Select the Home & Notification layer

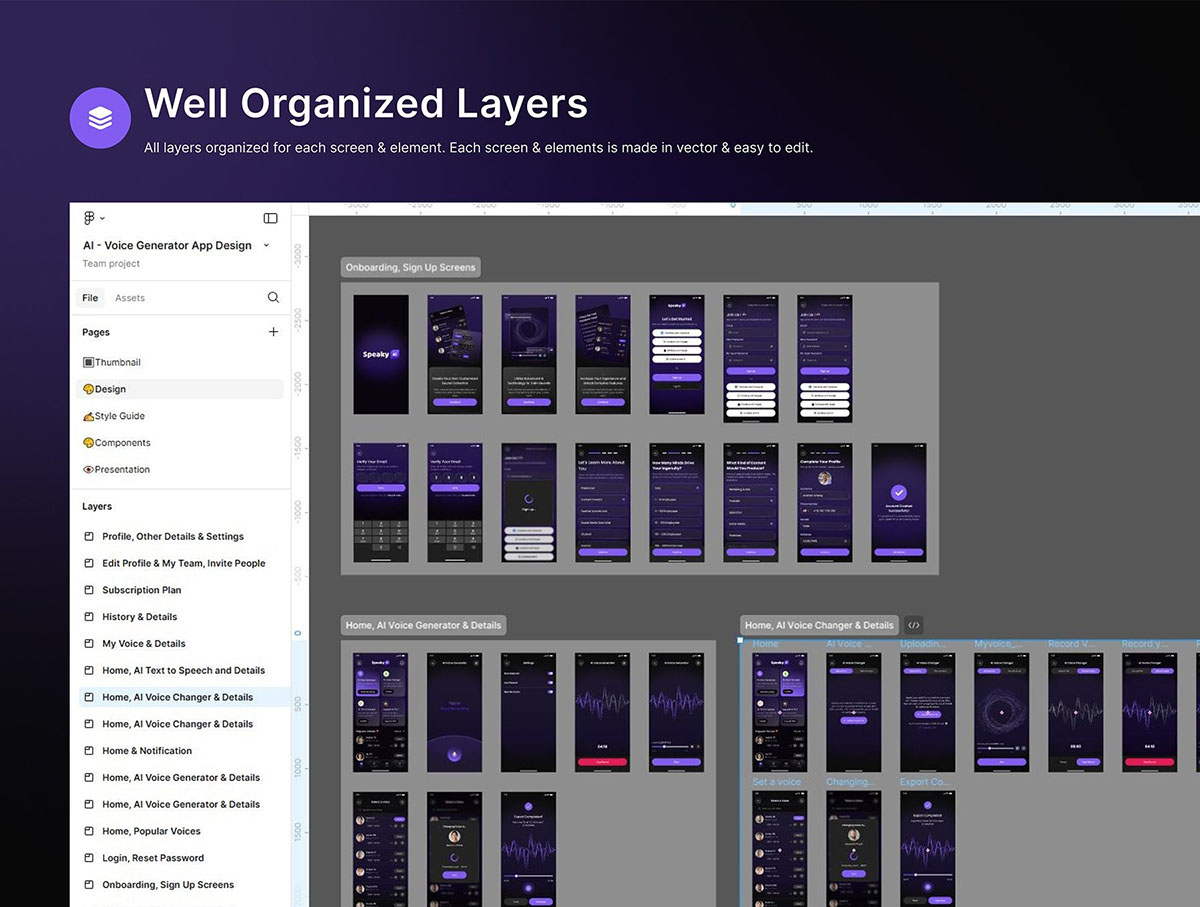point(147,751)
